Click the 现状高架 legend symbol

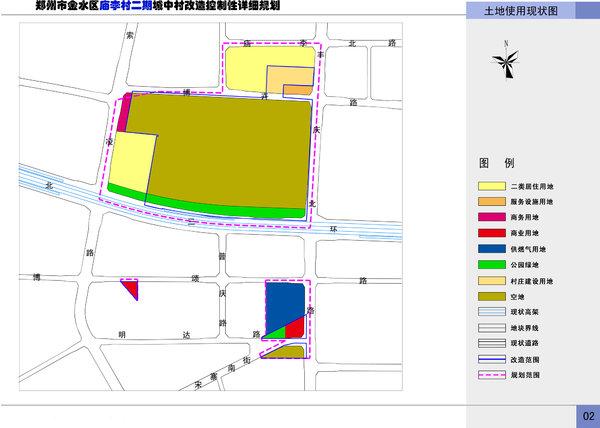pyautogui.click(x=492, y=311)
